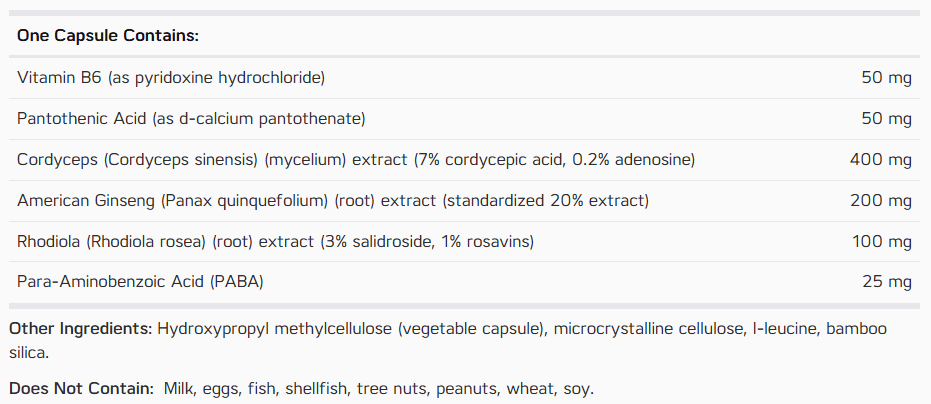Click the 100 mg Rhodiola amount
Viewport: 931px width, 404px height.
(881, 242)
